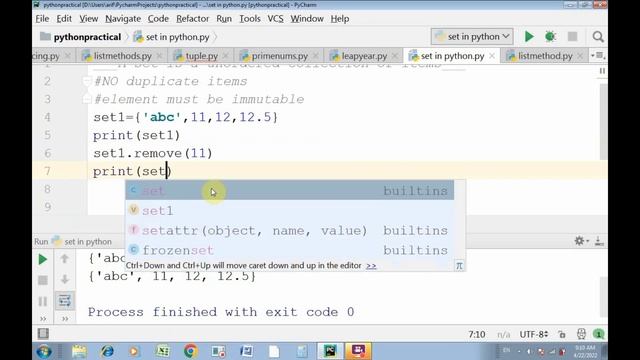The width and height of the screenshot is (640, 360).
Task: Click the pythonpractical project folder breadcrumb
Action: [x=81, y=37]
